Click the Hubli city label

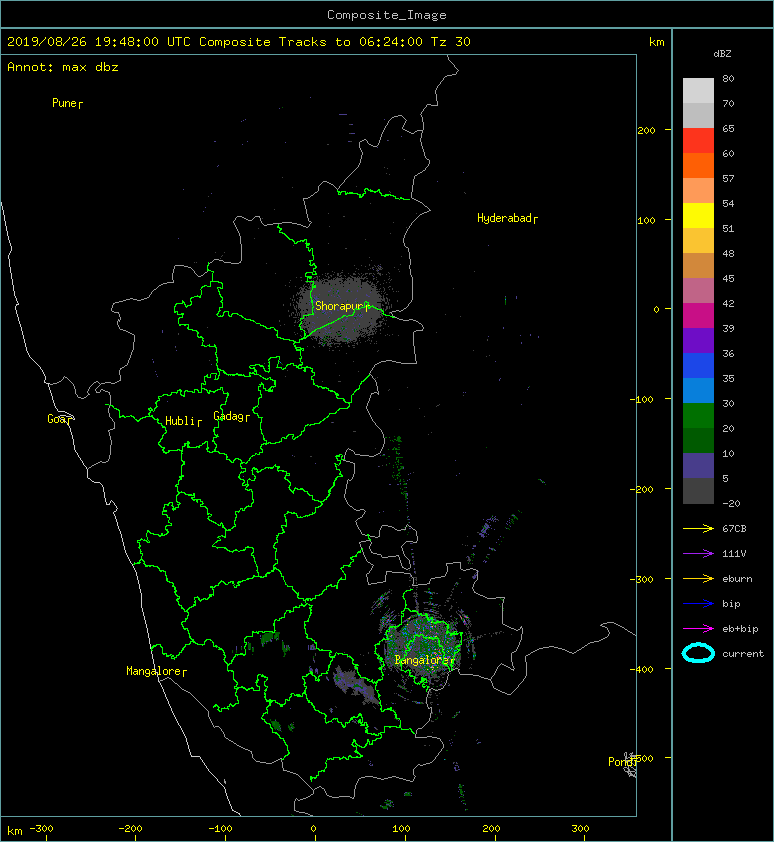[x=183, y=421]
